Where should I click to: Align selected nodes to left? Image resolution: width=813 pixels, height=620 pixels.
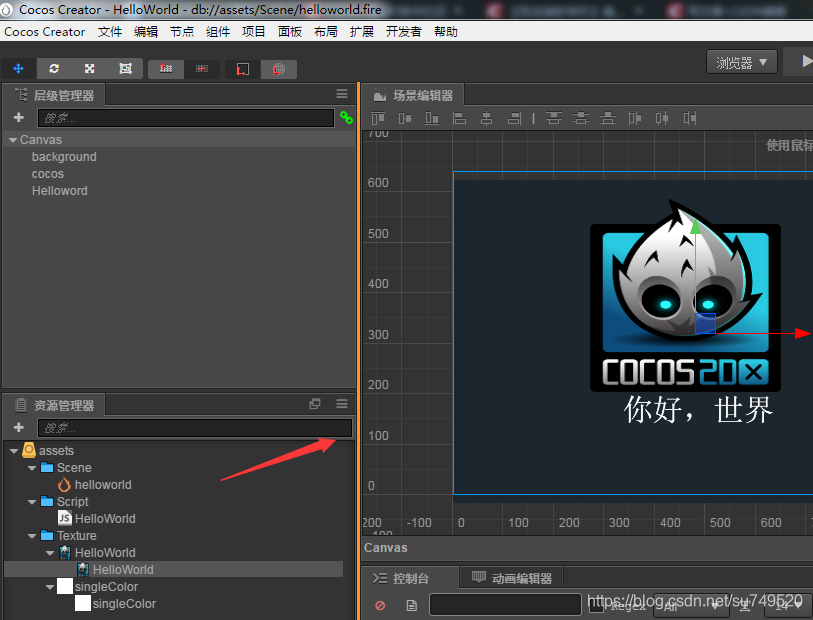tap(459, 119)
